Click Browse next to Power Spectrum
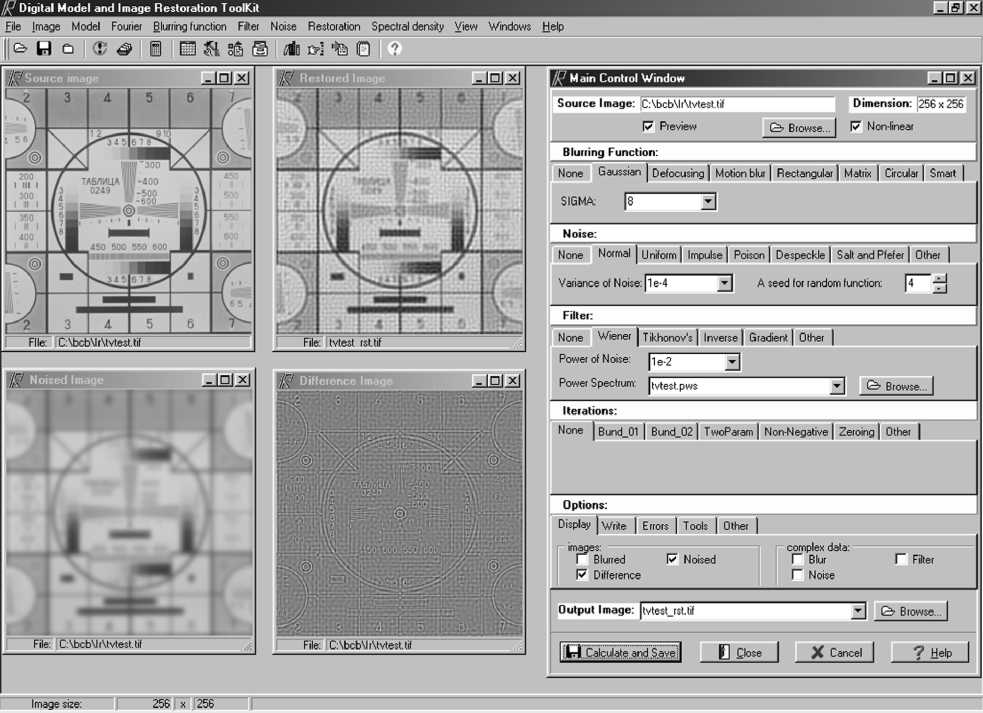 click(896, 386)
